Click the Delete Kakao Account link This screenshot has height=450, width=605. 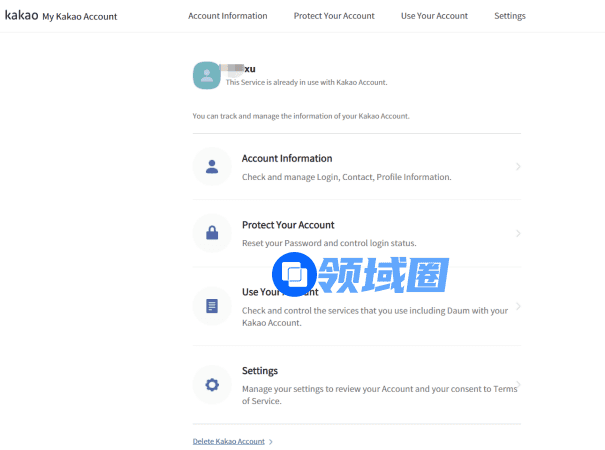(x=229, y=441)
